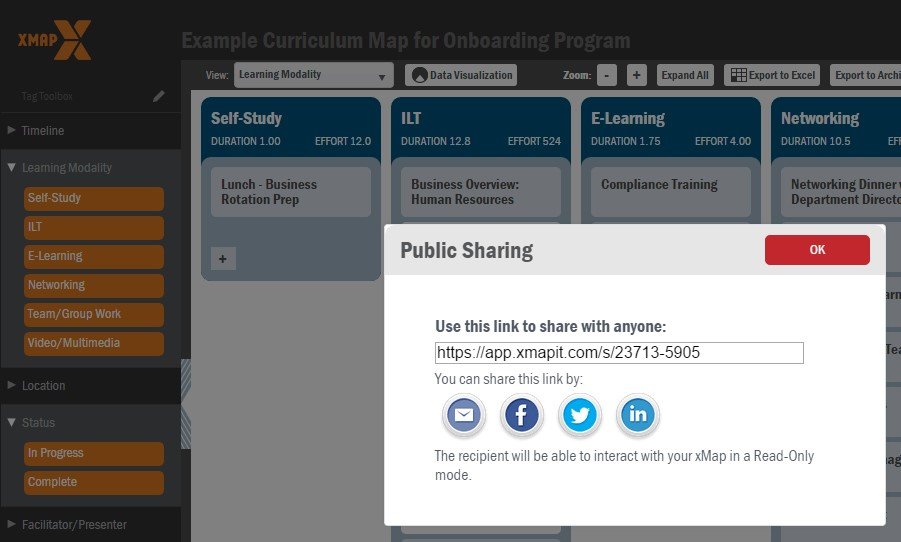
Task: Edit Tag Toolbox with pencil icon
Action: coord(159,96)
